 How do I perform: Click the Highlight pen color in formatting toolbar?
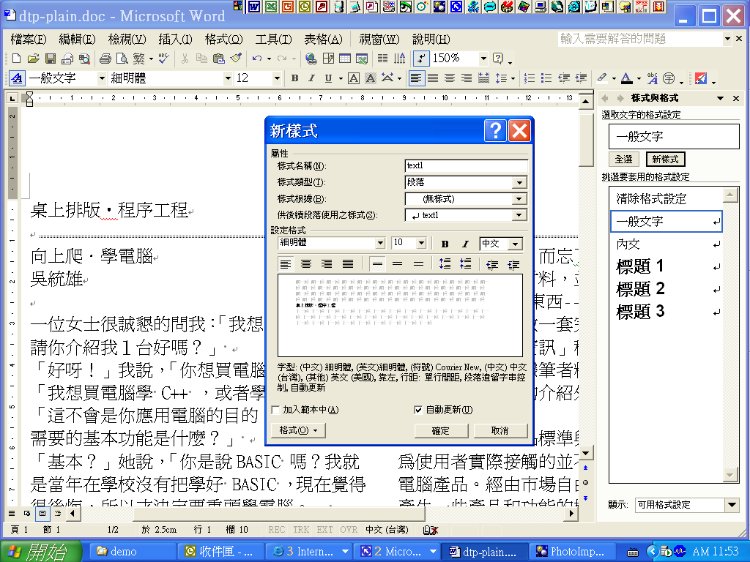[x=602, y=78]
